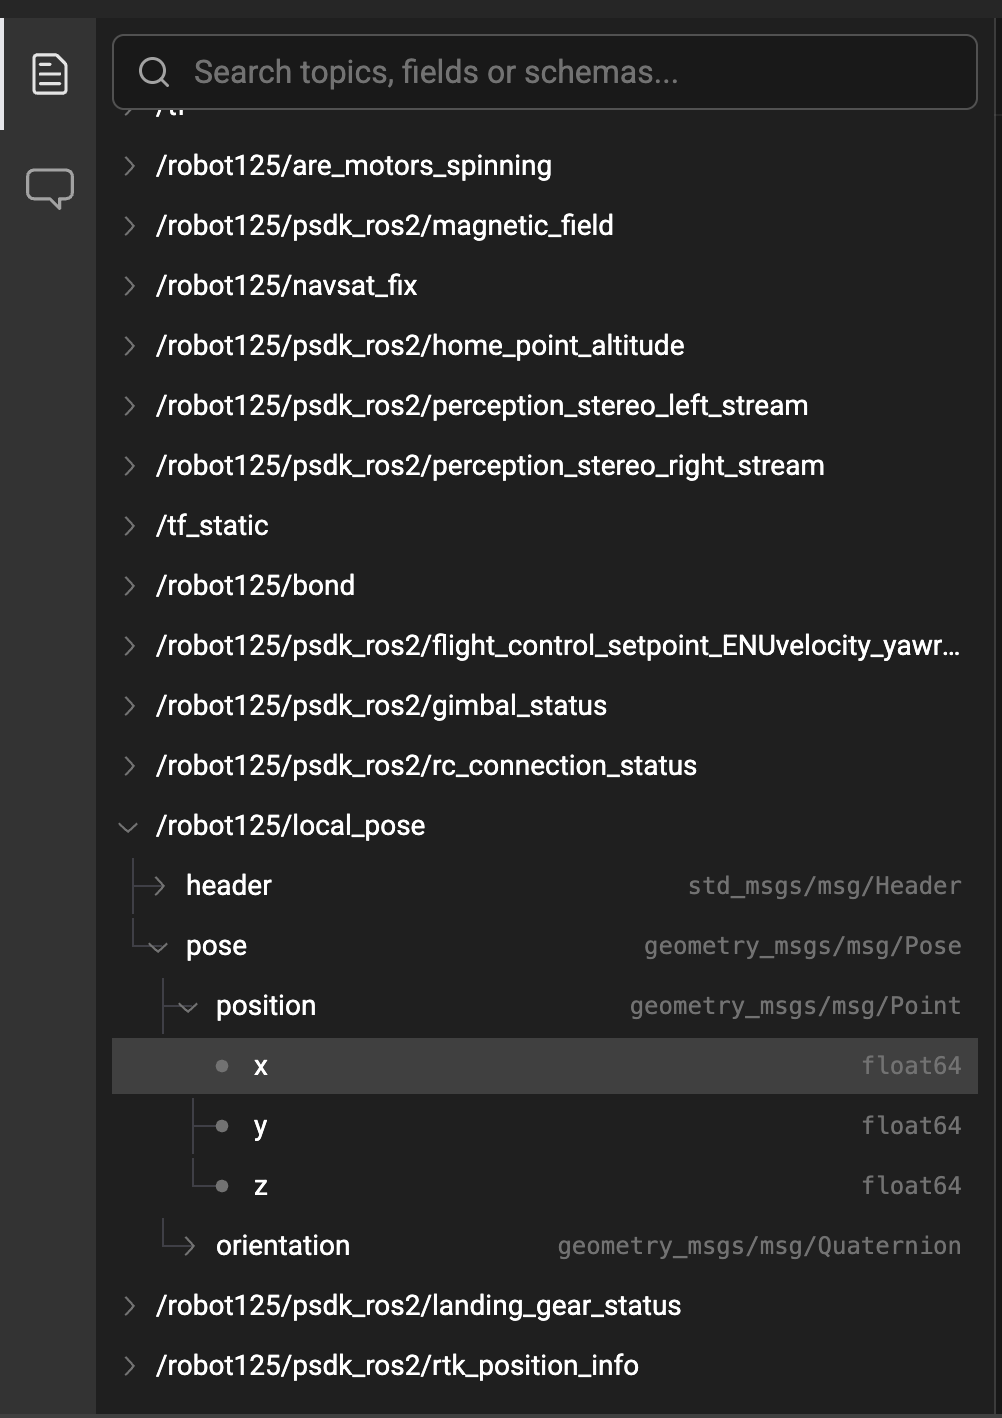Viewport: 1002px width, 1418px height.
Task: Toggle the dot next to the y field
Action: pos(220,1126)
